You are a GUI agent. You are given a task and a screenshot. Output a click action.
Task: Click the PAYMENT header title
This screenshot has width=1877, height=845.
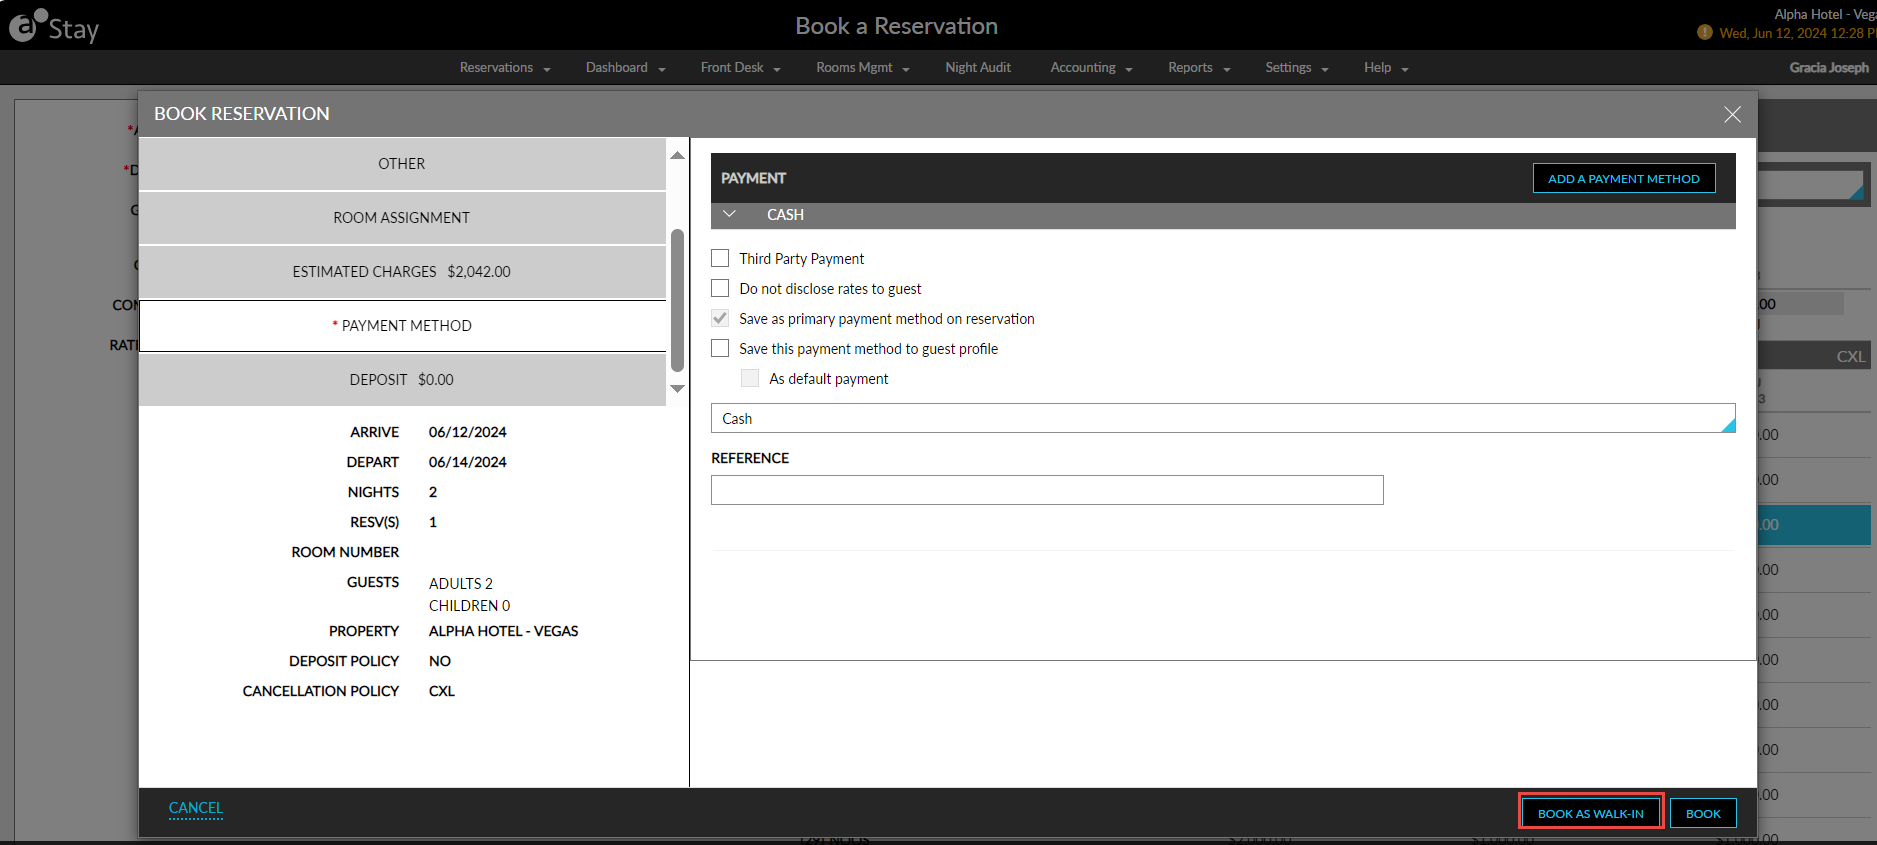[754, 178]
